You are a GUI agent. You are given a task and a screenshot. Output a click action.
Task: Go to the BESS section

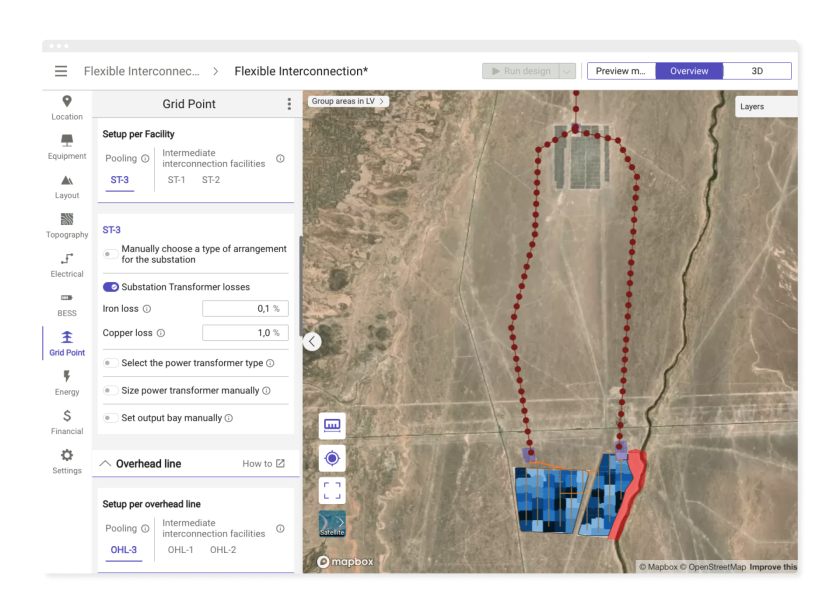[67, 303]
